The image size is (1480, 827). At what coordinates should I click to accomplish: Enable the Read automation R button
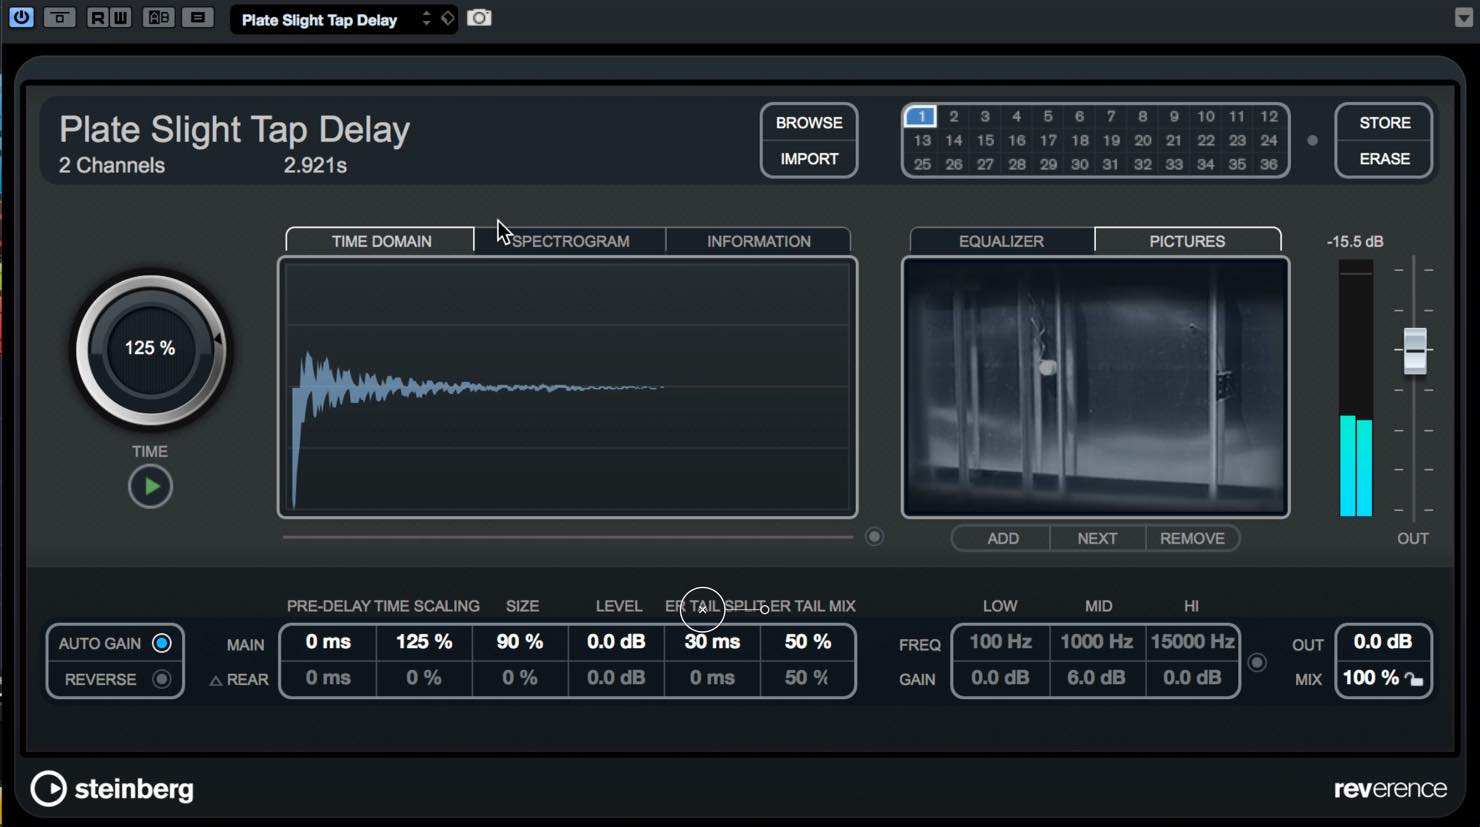97,18
